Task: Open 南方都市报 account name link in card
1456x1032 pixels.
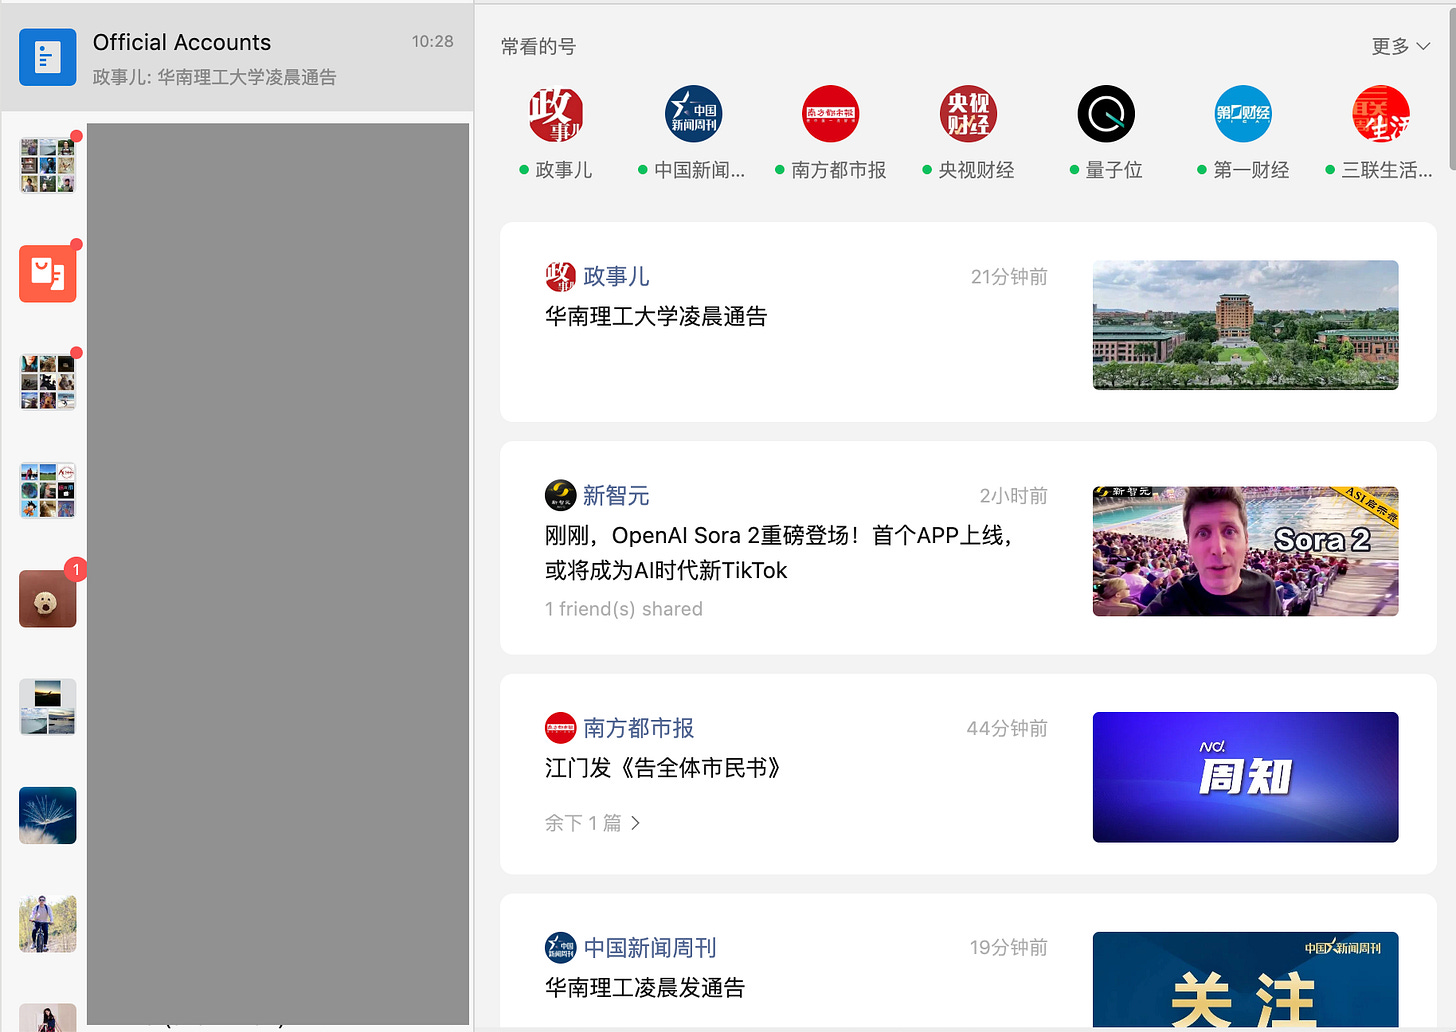Action: [638, 728]
